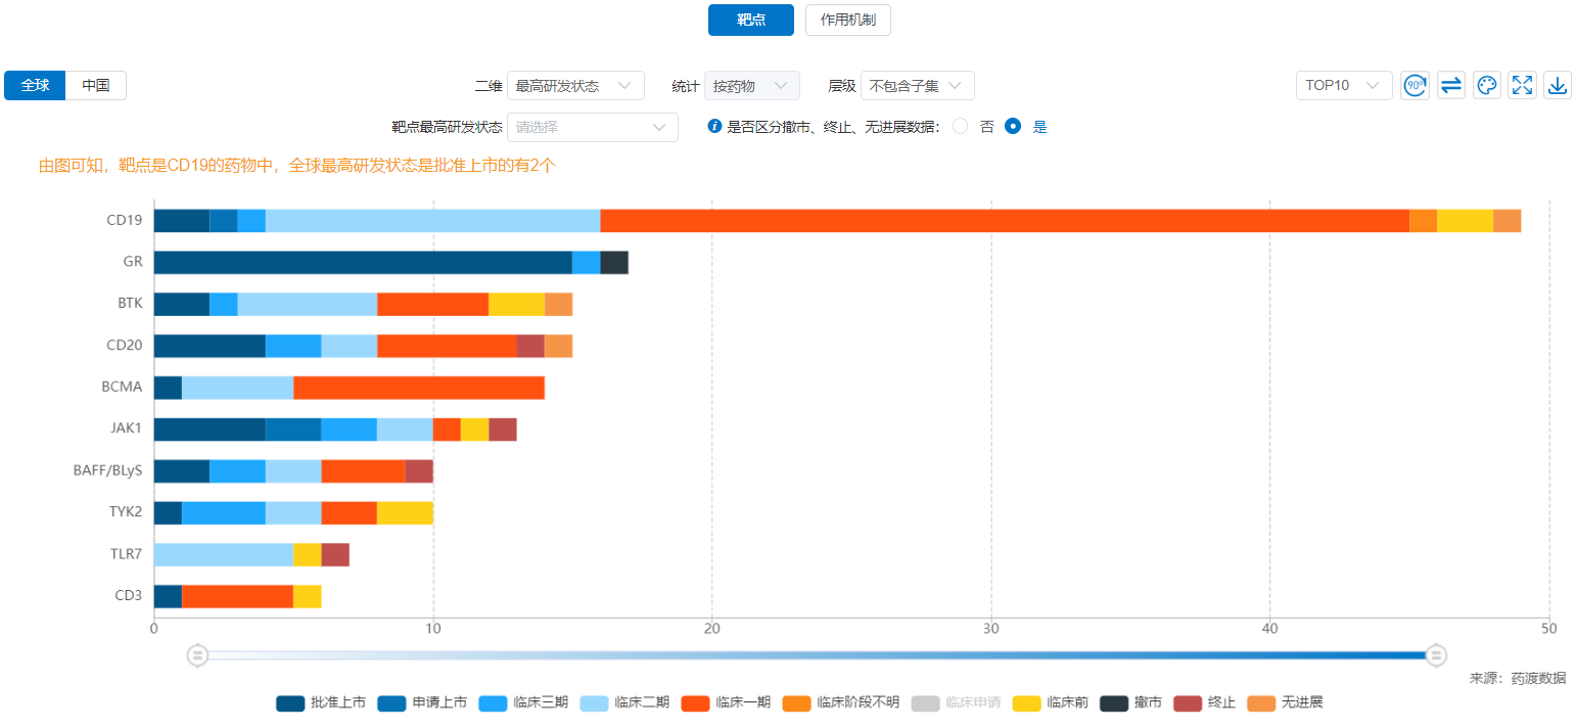
Task: Toggle the 临床三期 legend swatch
Action: (x=493, y=703)
